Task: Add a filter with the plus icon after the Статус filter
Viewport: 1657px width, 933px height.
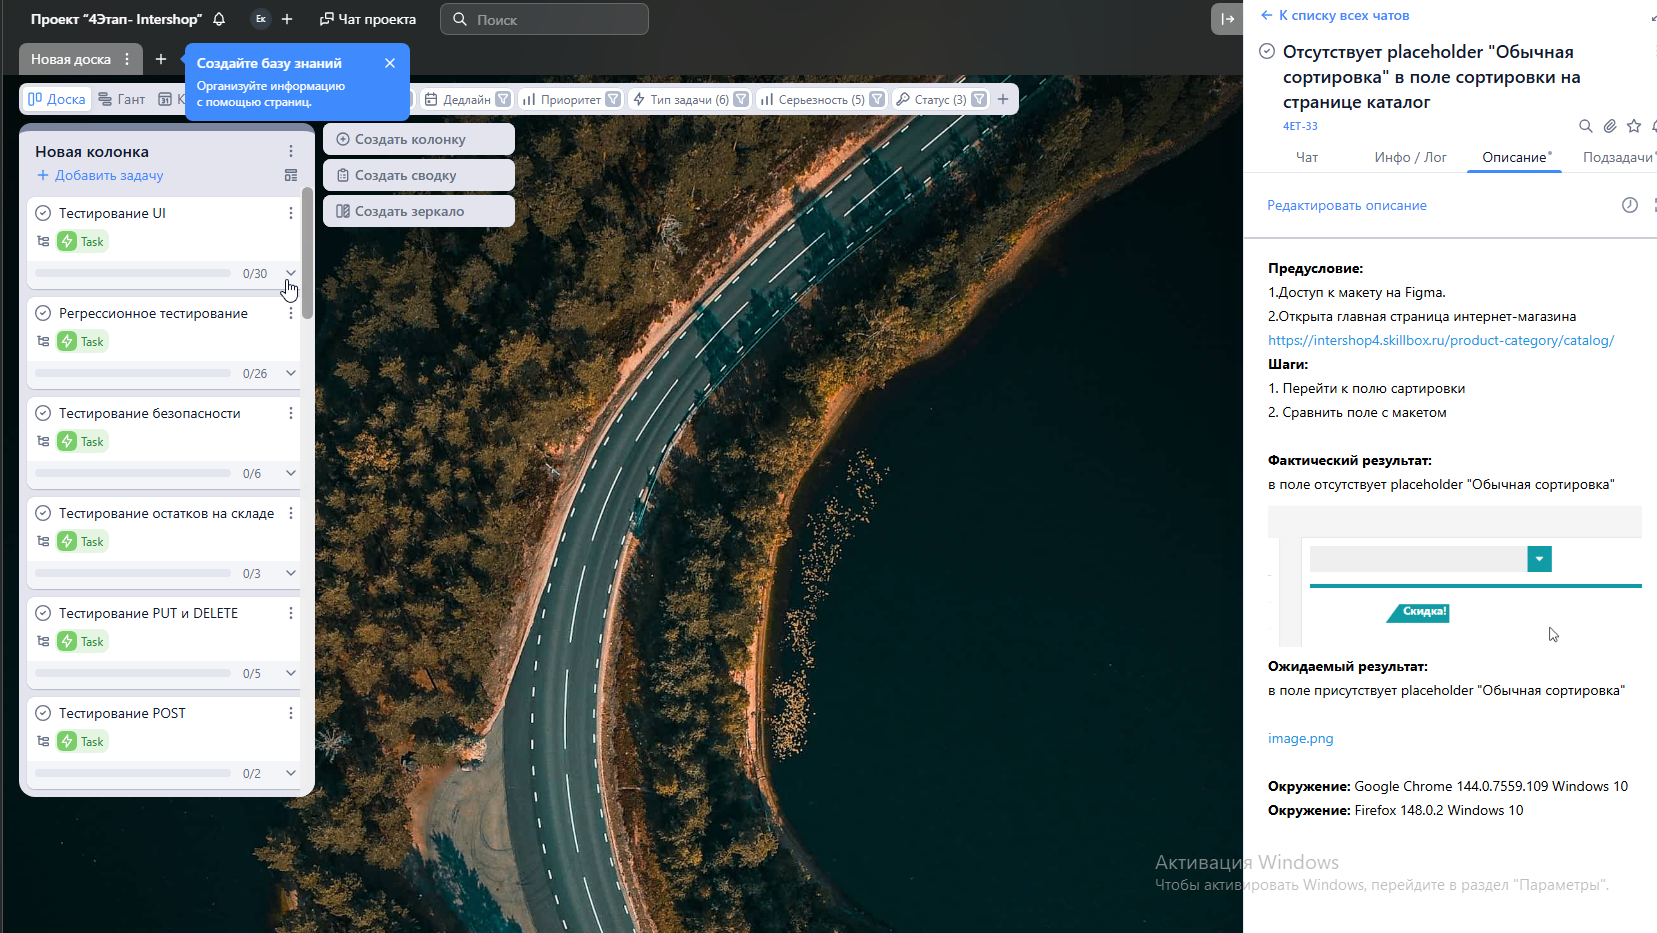Action: click(x=1003, y=99)
